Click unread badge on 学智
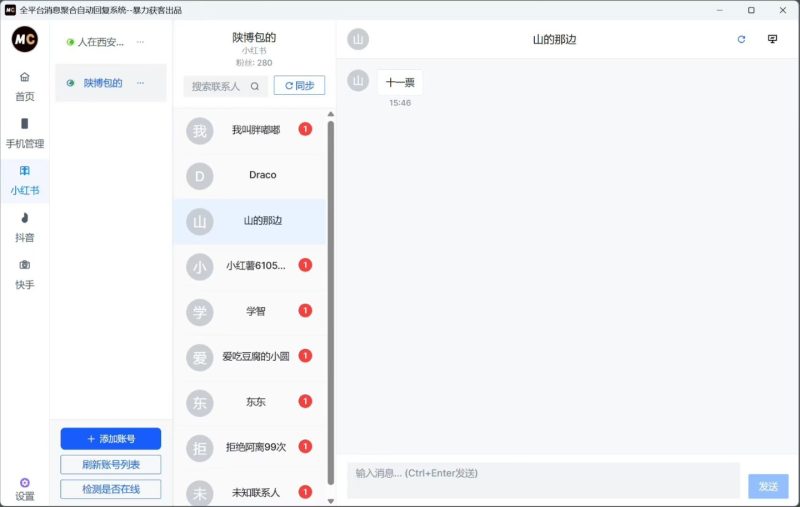The width and height of the screenshot is (800, 507). (305, 311)
